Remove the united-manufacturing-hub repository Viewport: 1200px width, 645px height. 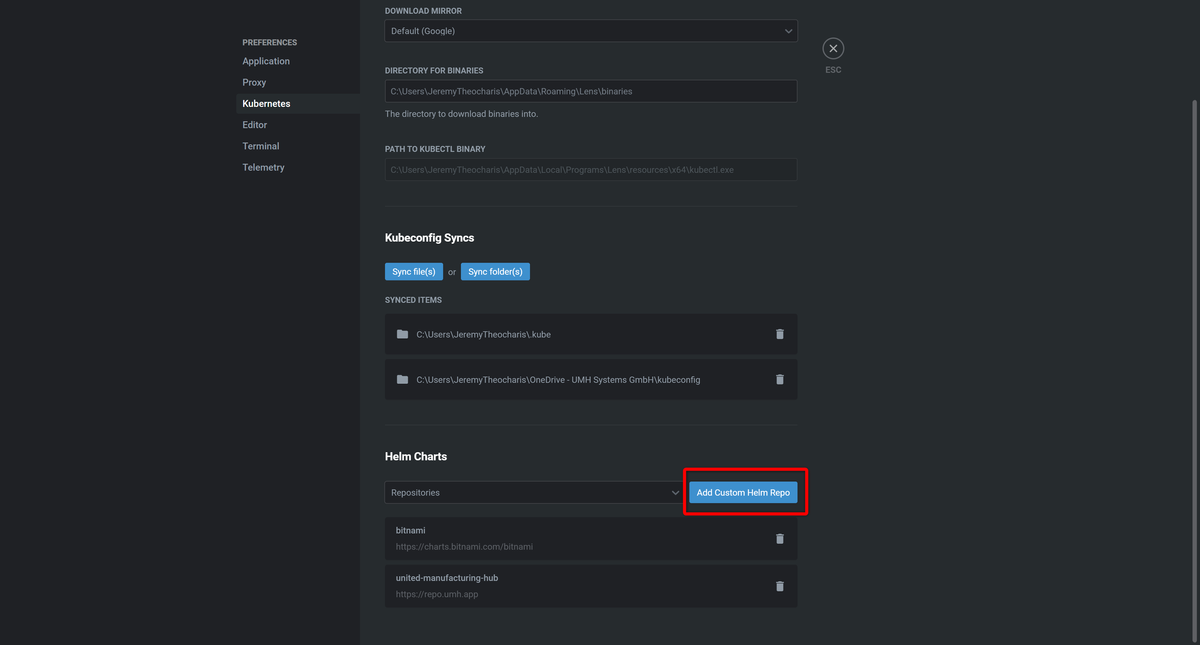[779, 586]
